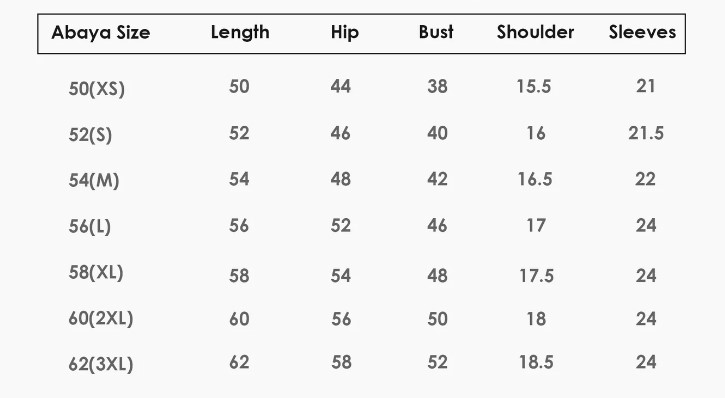Click the 21.5 sleeves value for size S

(x=646, y=133)
